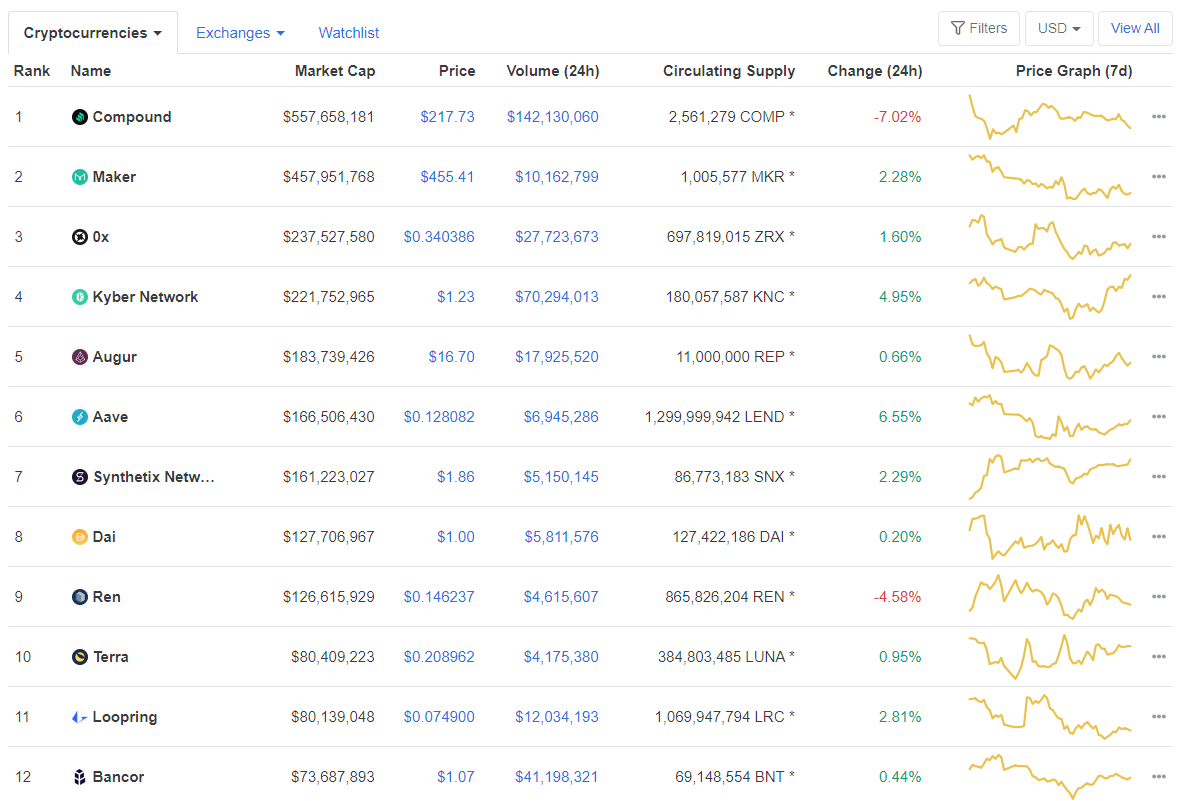Click Maker price $455.41
Image resolution: width=1183 pixels, height=801 pixels.
(x=447, y=177)
